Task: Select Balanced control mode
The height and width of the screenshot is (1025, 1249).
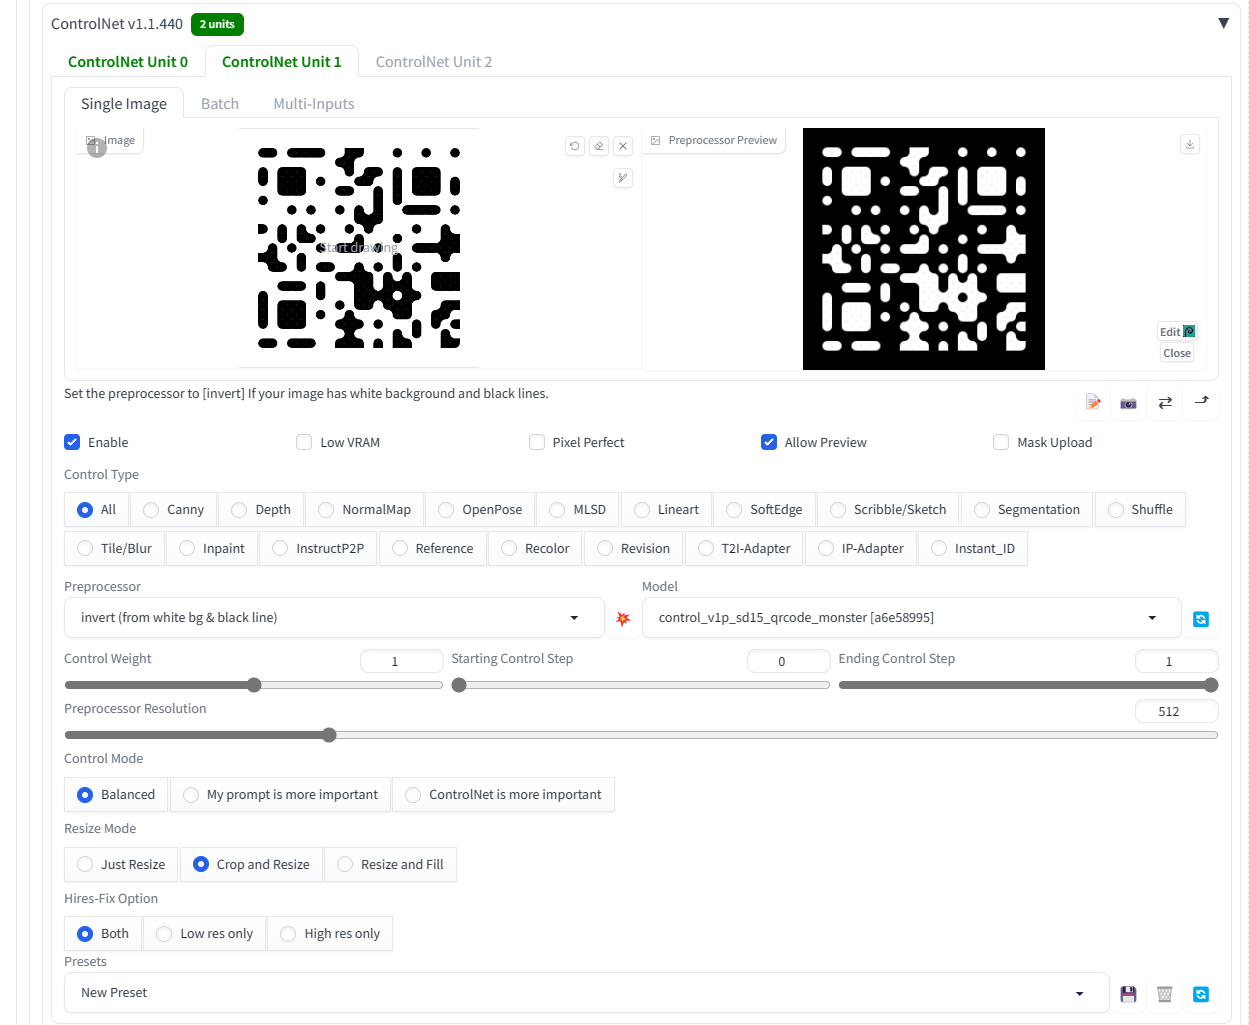Action: coord(116,795)
